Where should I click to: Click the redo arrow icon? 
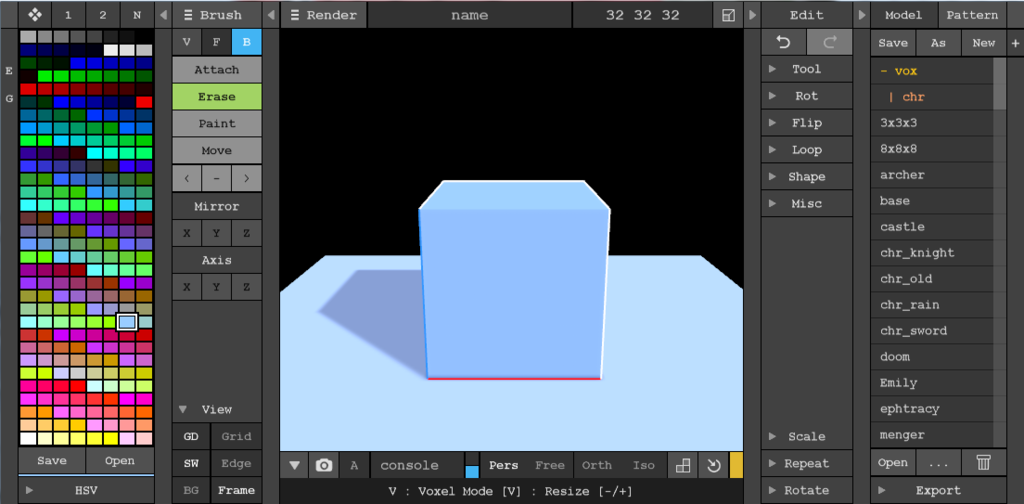click(829, 42)
